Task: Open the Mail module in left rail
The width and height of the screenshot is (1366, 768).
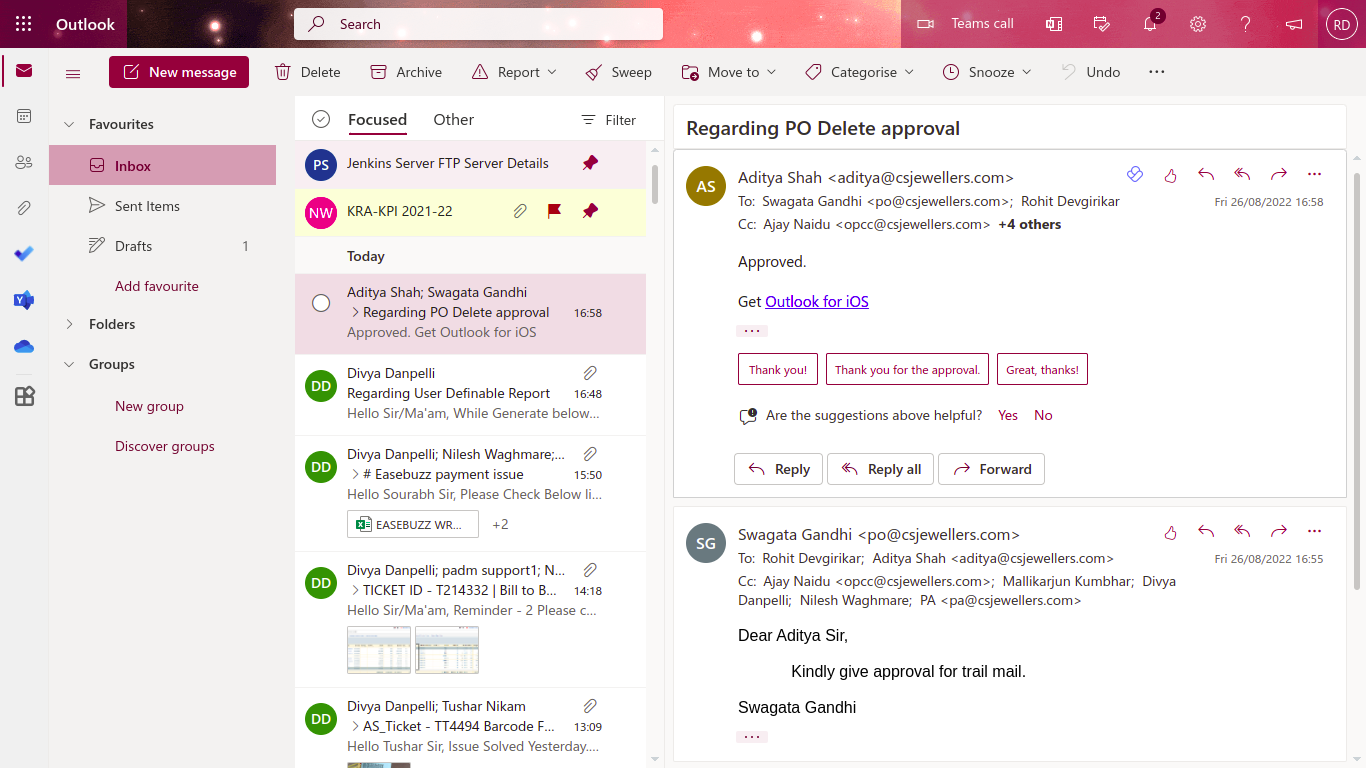Action: click(24, 71)
